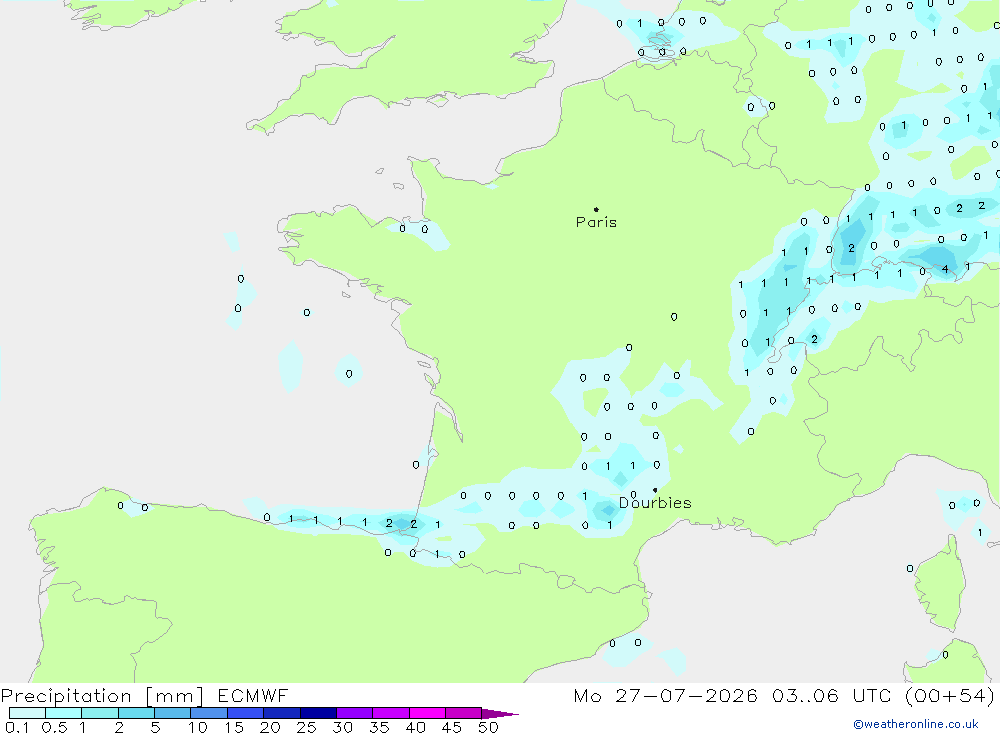The image size is (1000, 733).
Task: Click the '03..06 UTC' time range text
Action: (x=831, y=695)
